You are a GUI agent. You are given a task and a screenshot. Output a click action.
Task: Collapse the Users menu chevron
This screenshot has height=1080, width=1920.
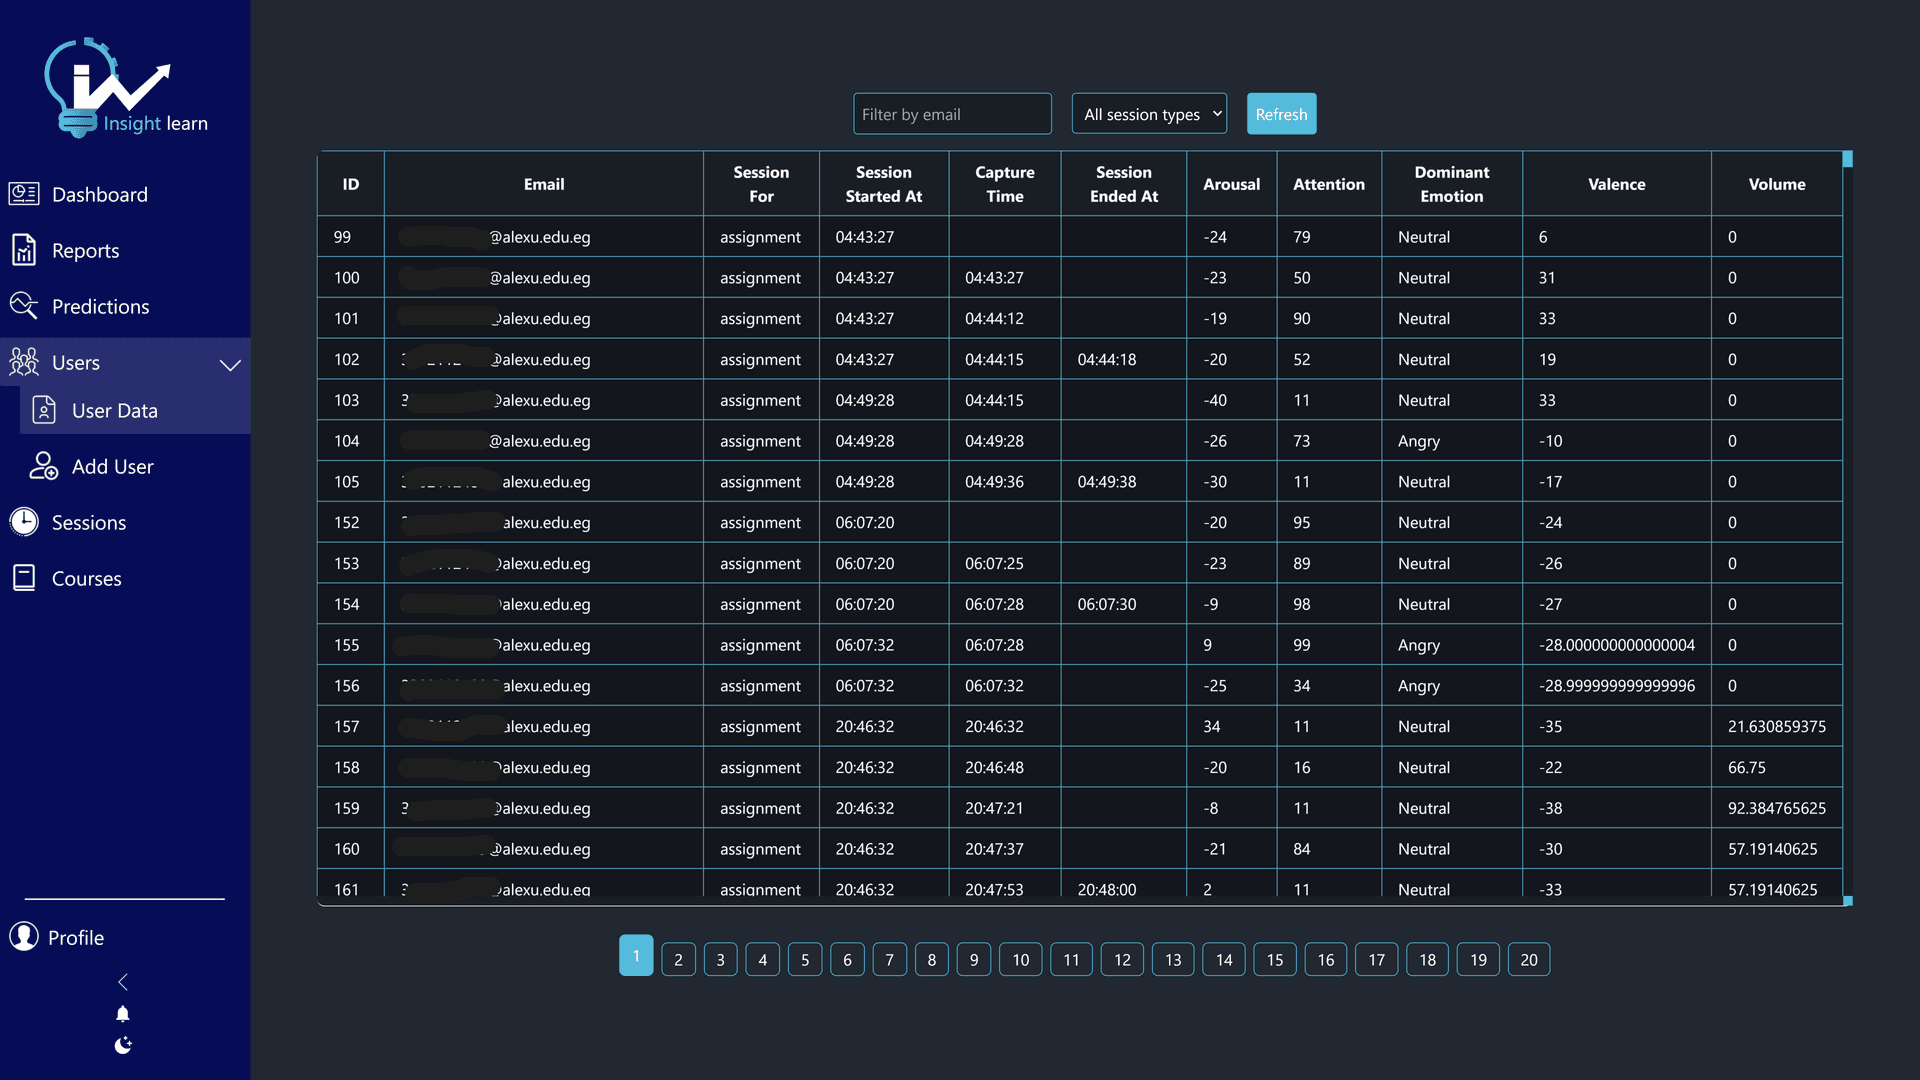coord(229,365)
